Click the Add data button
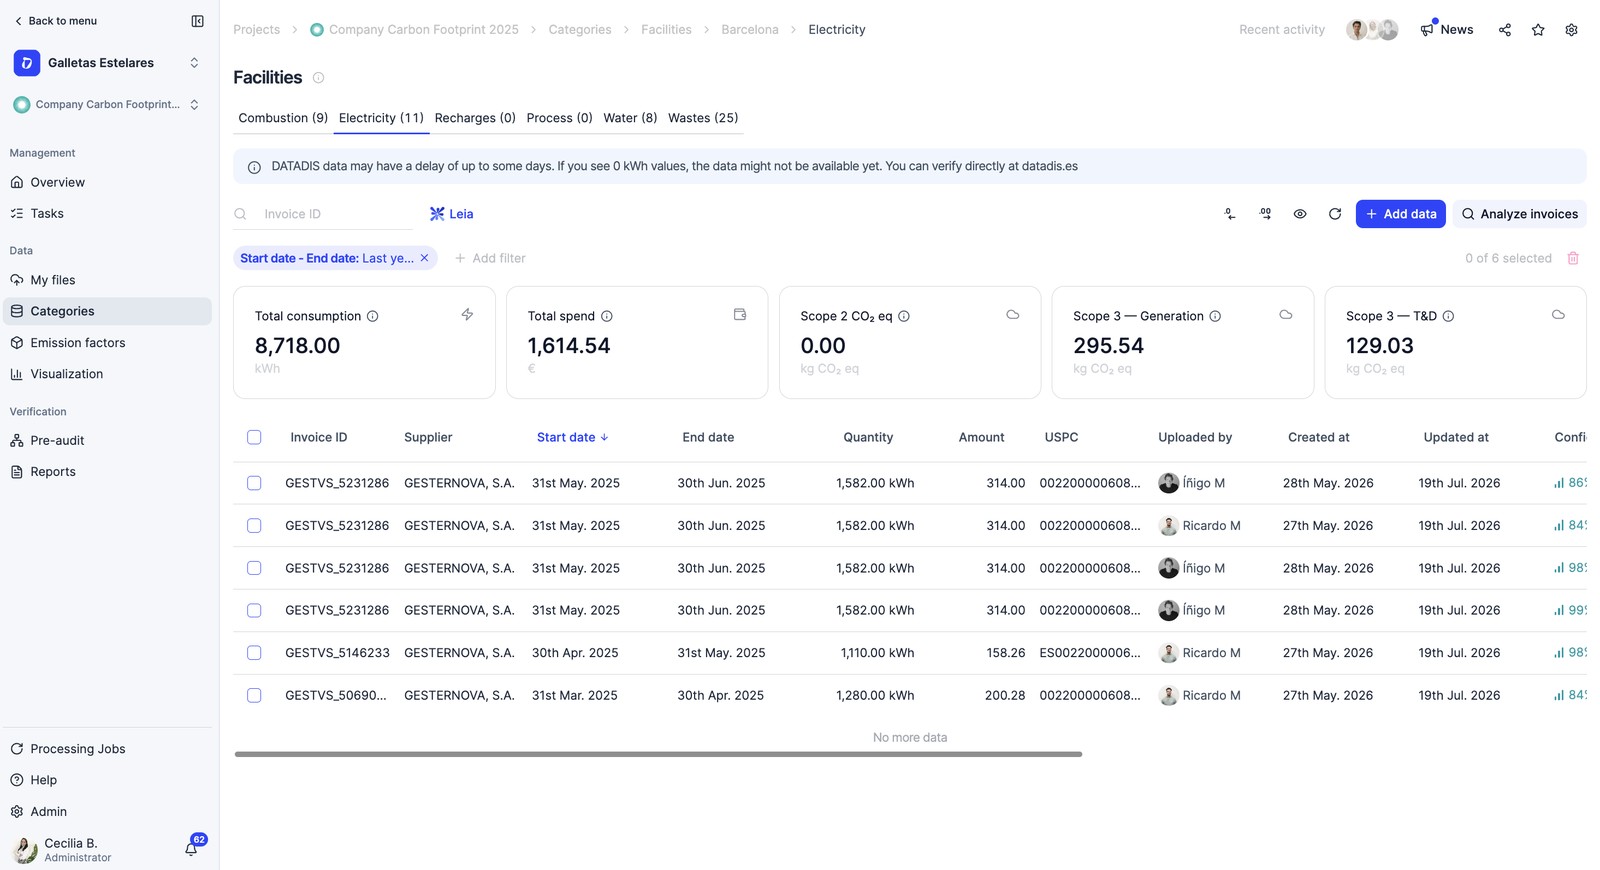The width and height of the screenshot is (1600, 870). 1400,214
